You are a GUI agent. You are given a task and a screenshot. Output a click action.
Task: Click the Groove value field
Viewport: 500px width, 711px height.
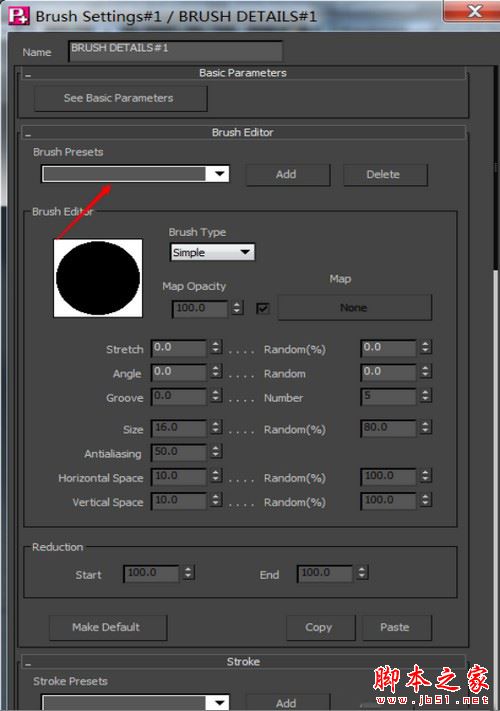179,397
